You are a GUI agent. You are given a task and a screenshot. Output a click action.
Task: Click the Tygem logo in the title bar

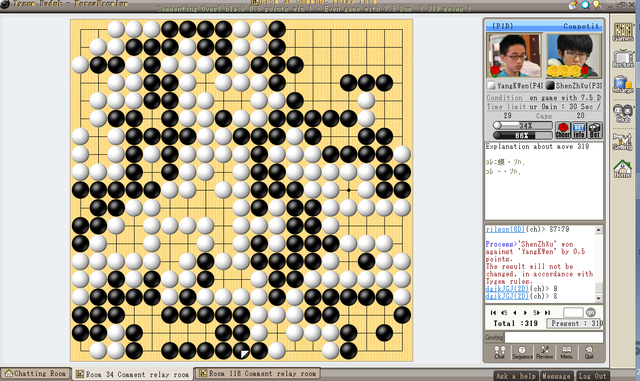[5, 4]
